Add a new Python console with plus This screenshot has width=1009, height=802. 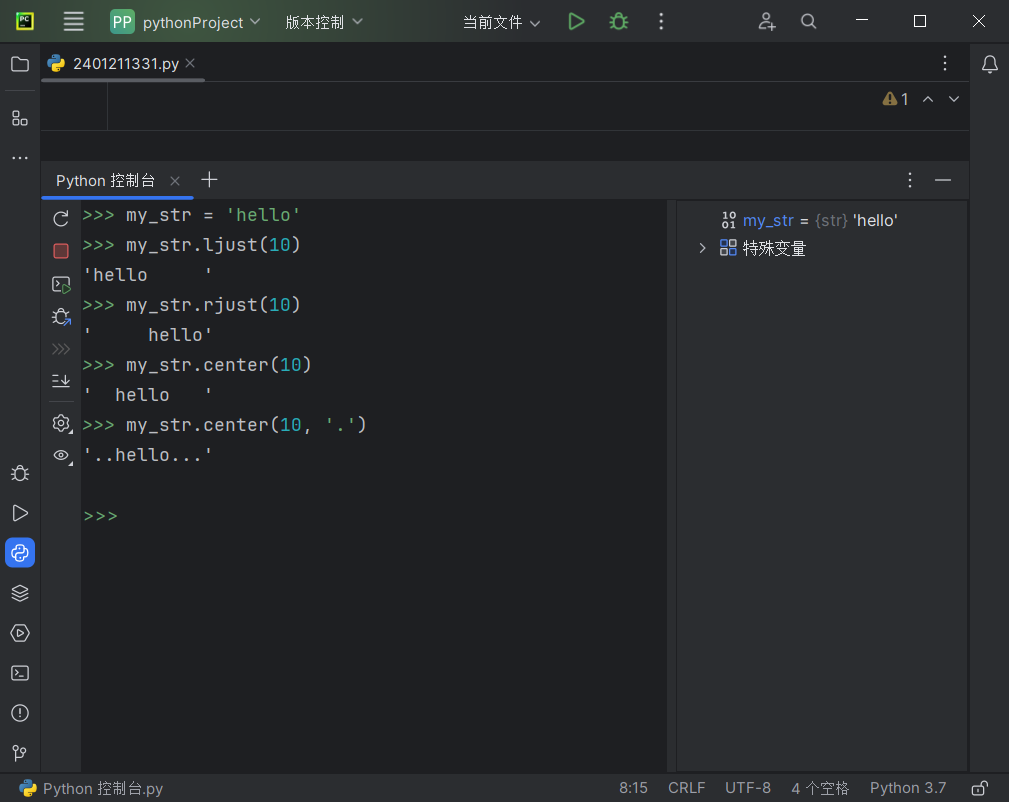[209, 180]
